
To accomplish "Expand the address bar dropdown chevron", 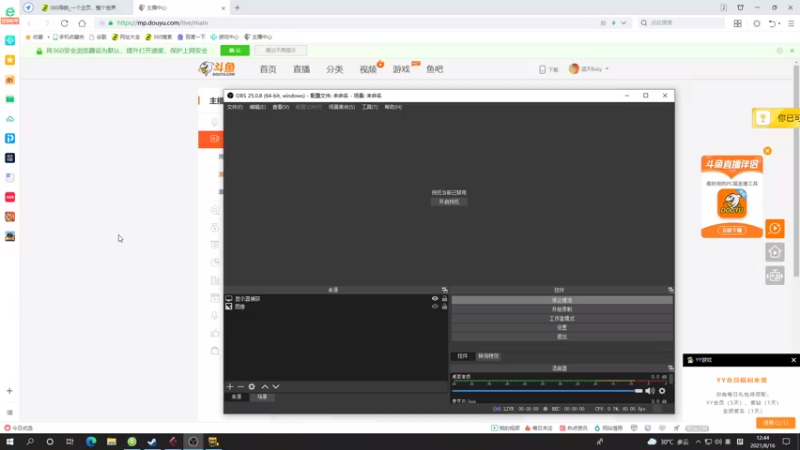I will pos(623,23).
